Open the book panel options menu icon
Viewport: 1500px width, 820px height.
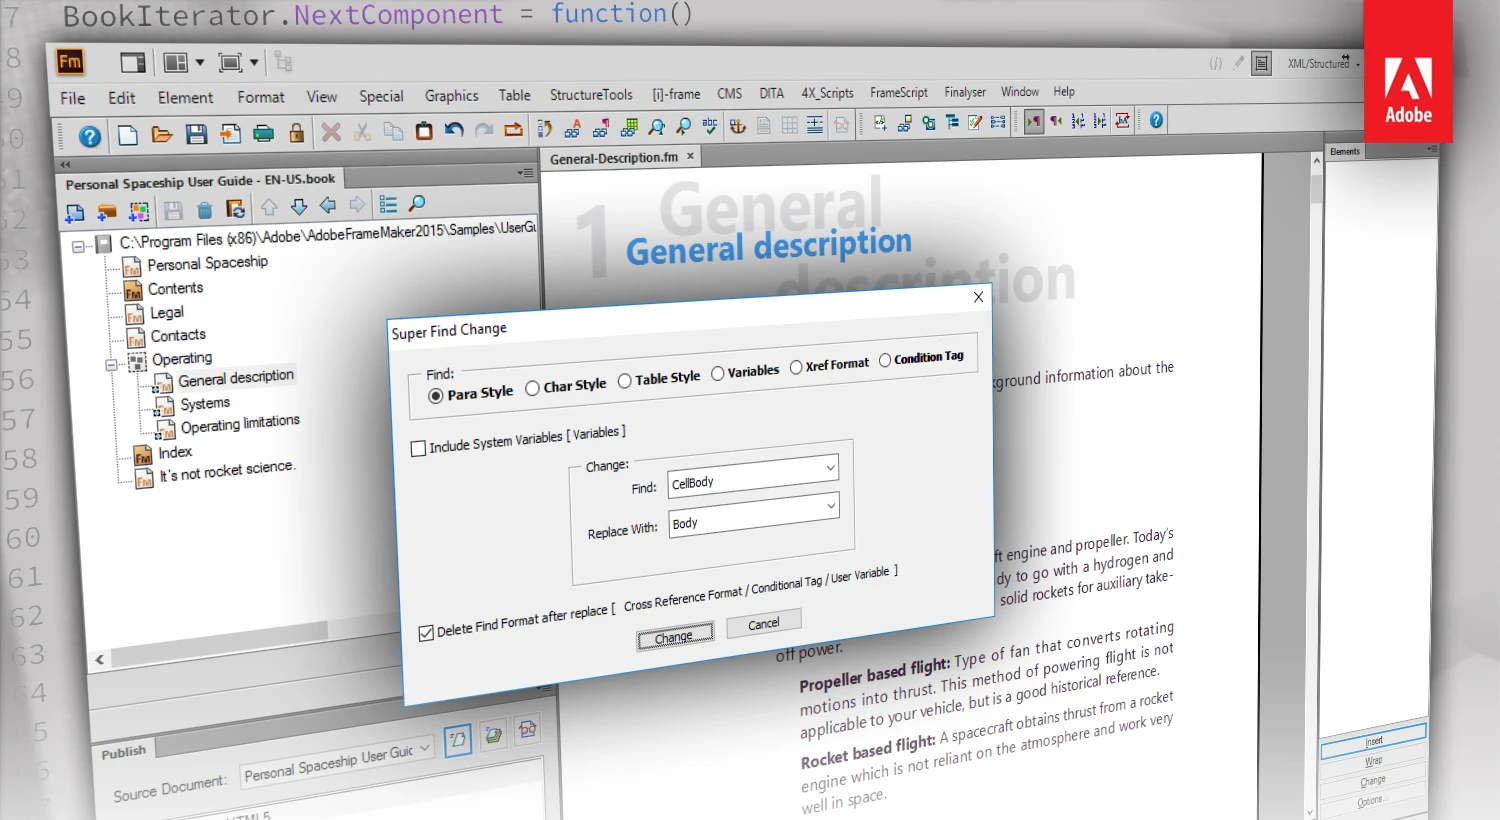click(526, 173)
